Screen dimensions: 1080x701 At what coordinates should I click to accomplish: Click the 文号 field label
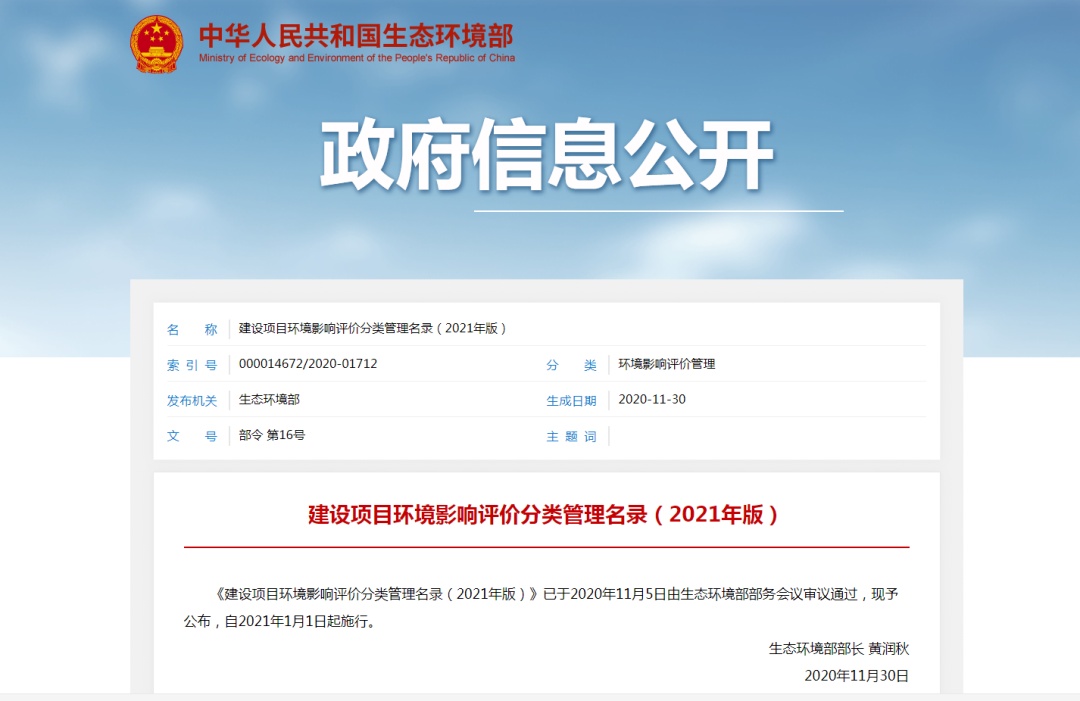[192, 436]
